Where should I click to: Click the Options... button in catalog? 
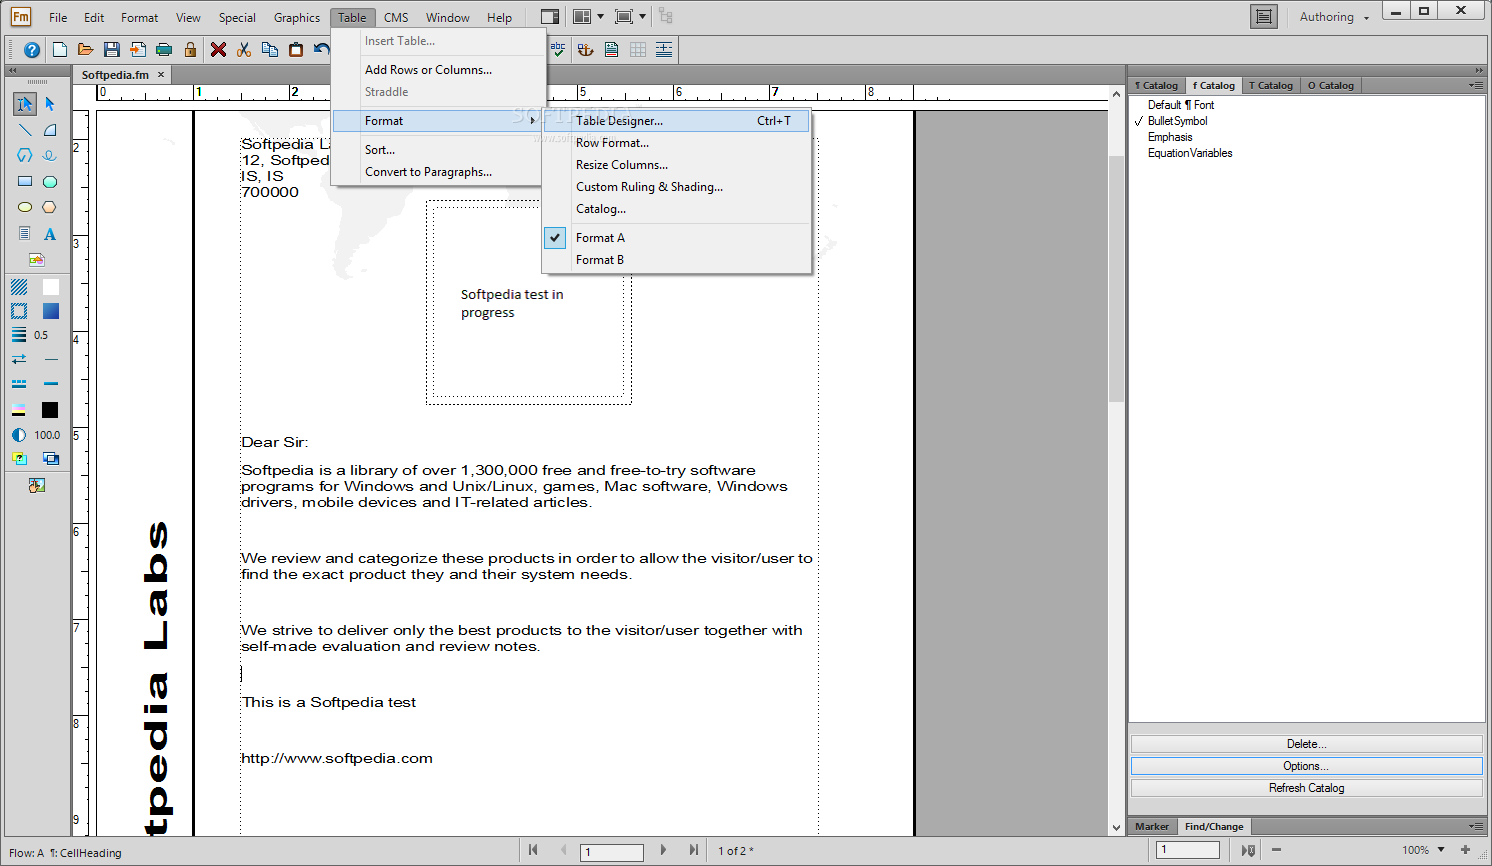(x=1306, y=766)
